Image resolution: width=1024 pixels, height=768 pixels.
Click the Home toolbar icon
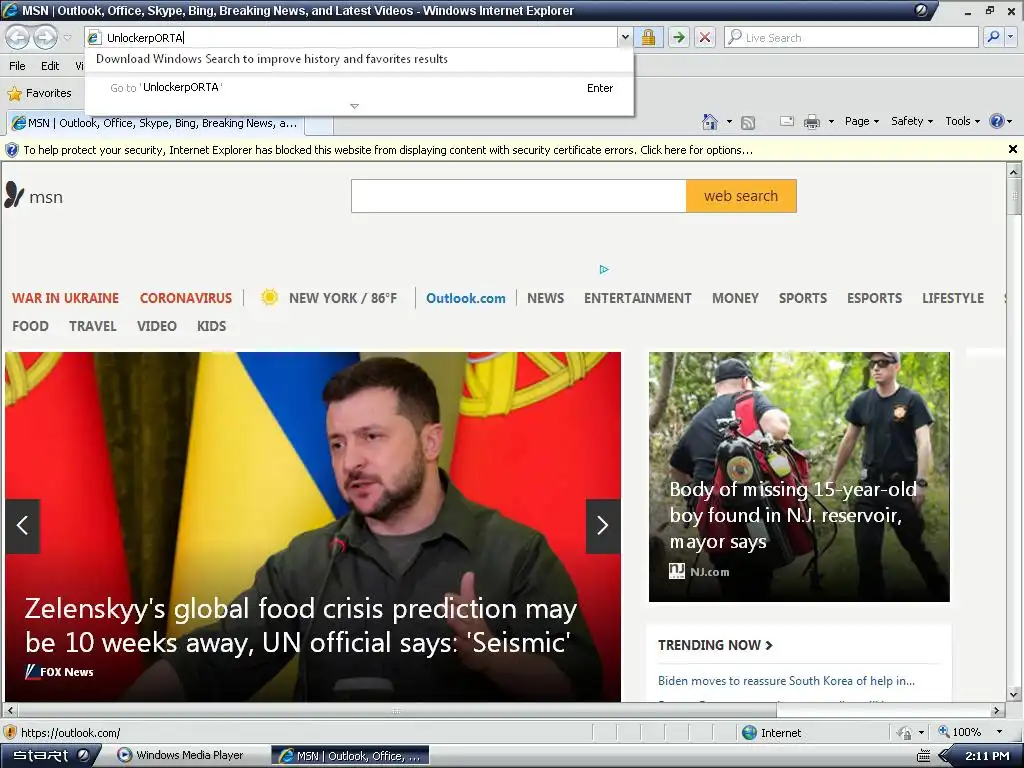point(710,121)
